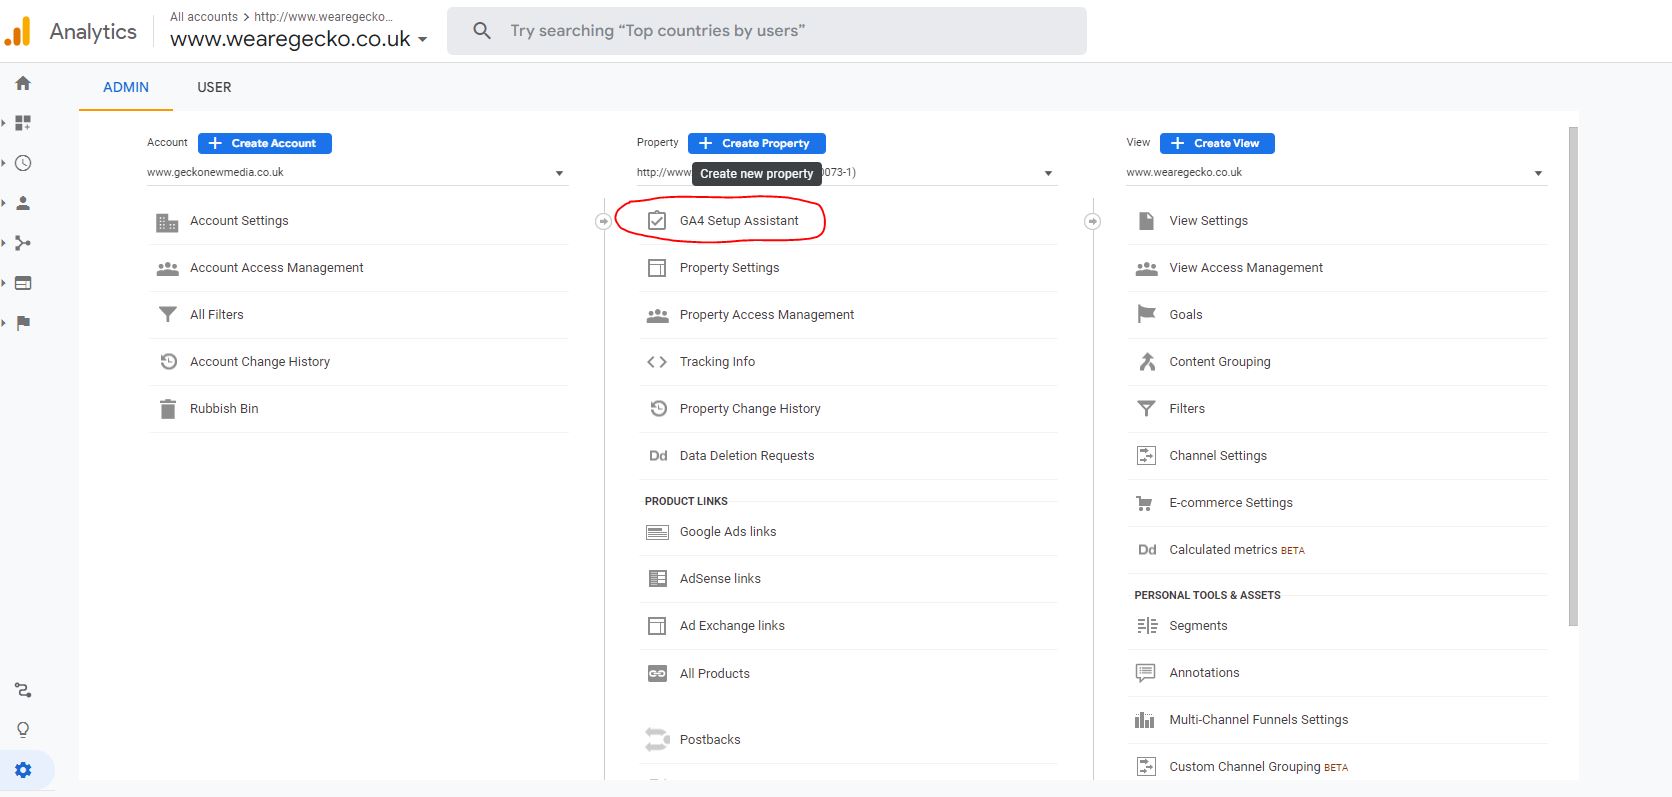Viewport: 1672px width, 797px height.
Task: Click the vertical scrollbar on the right
Action: [x=1573, y=376]
